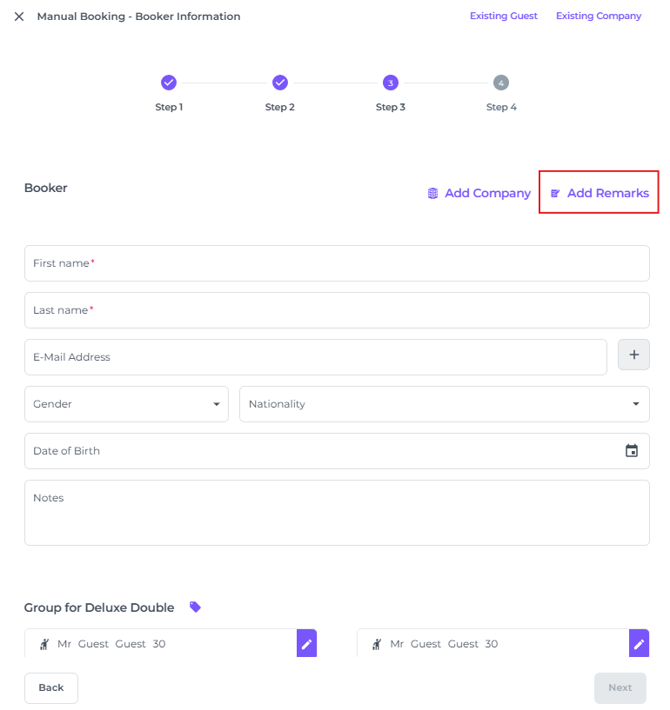Viewport: 670px width, 710px height.
Task: Select the Step 3 indicator
Action: coord(390,83)
